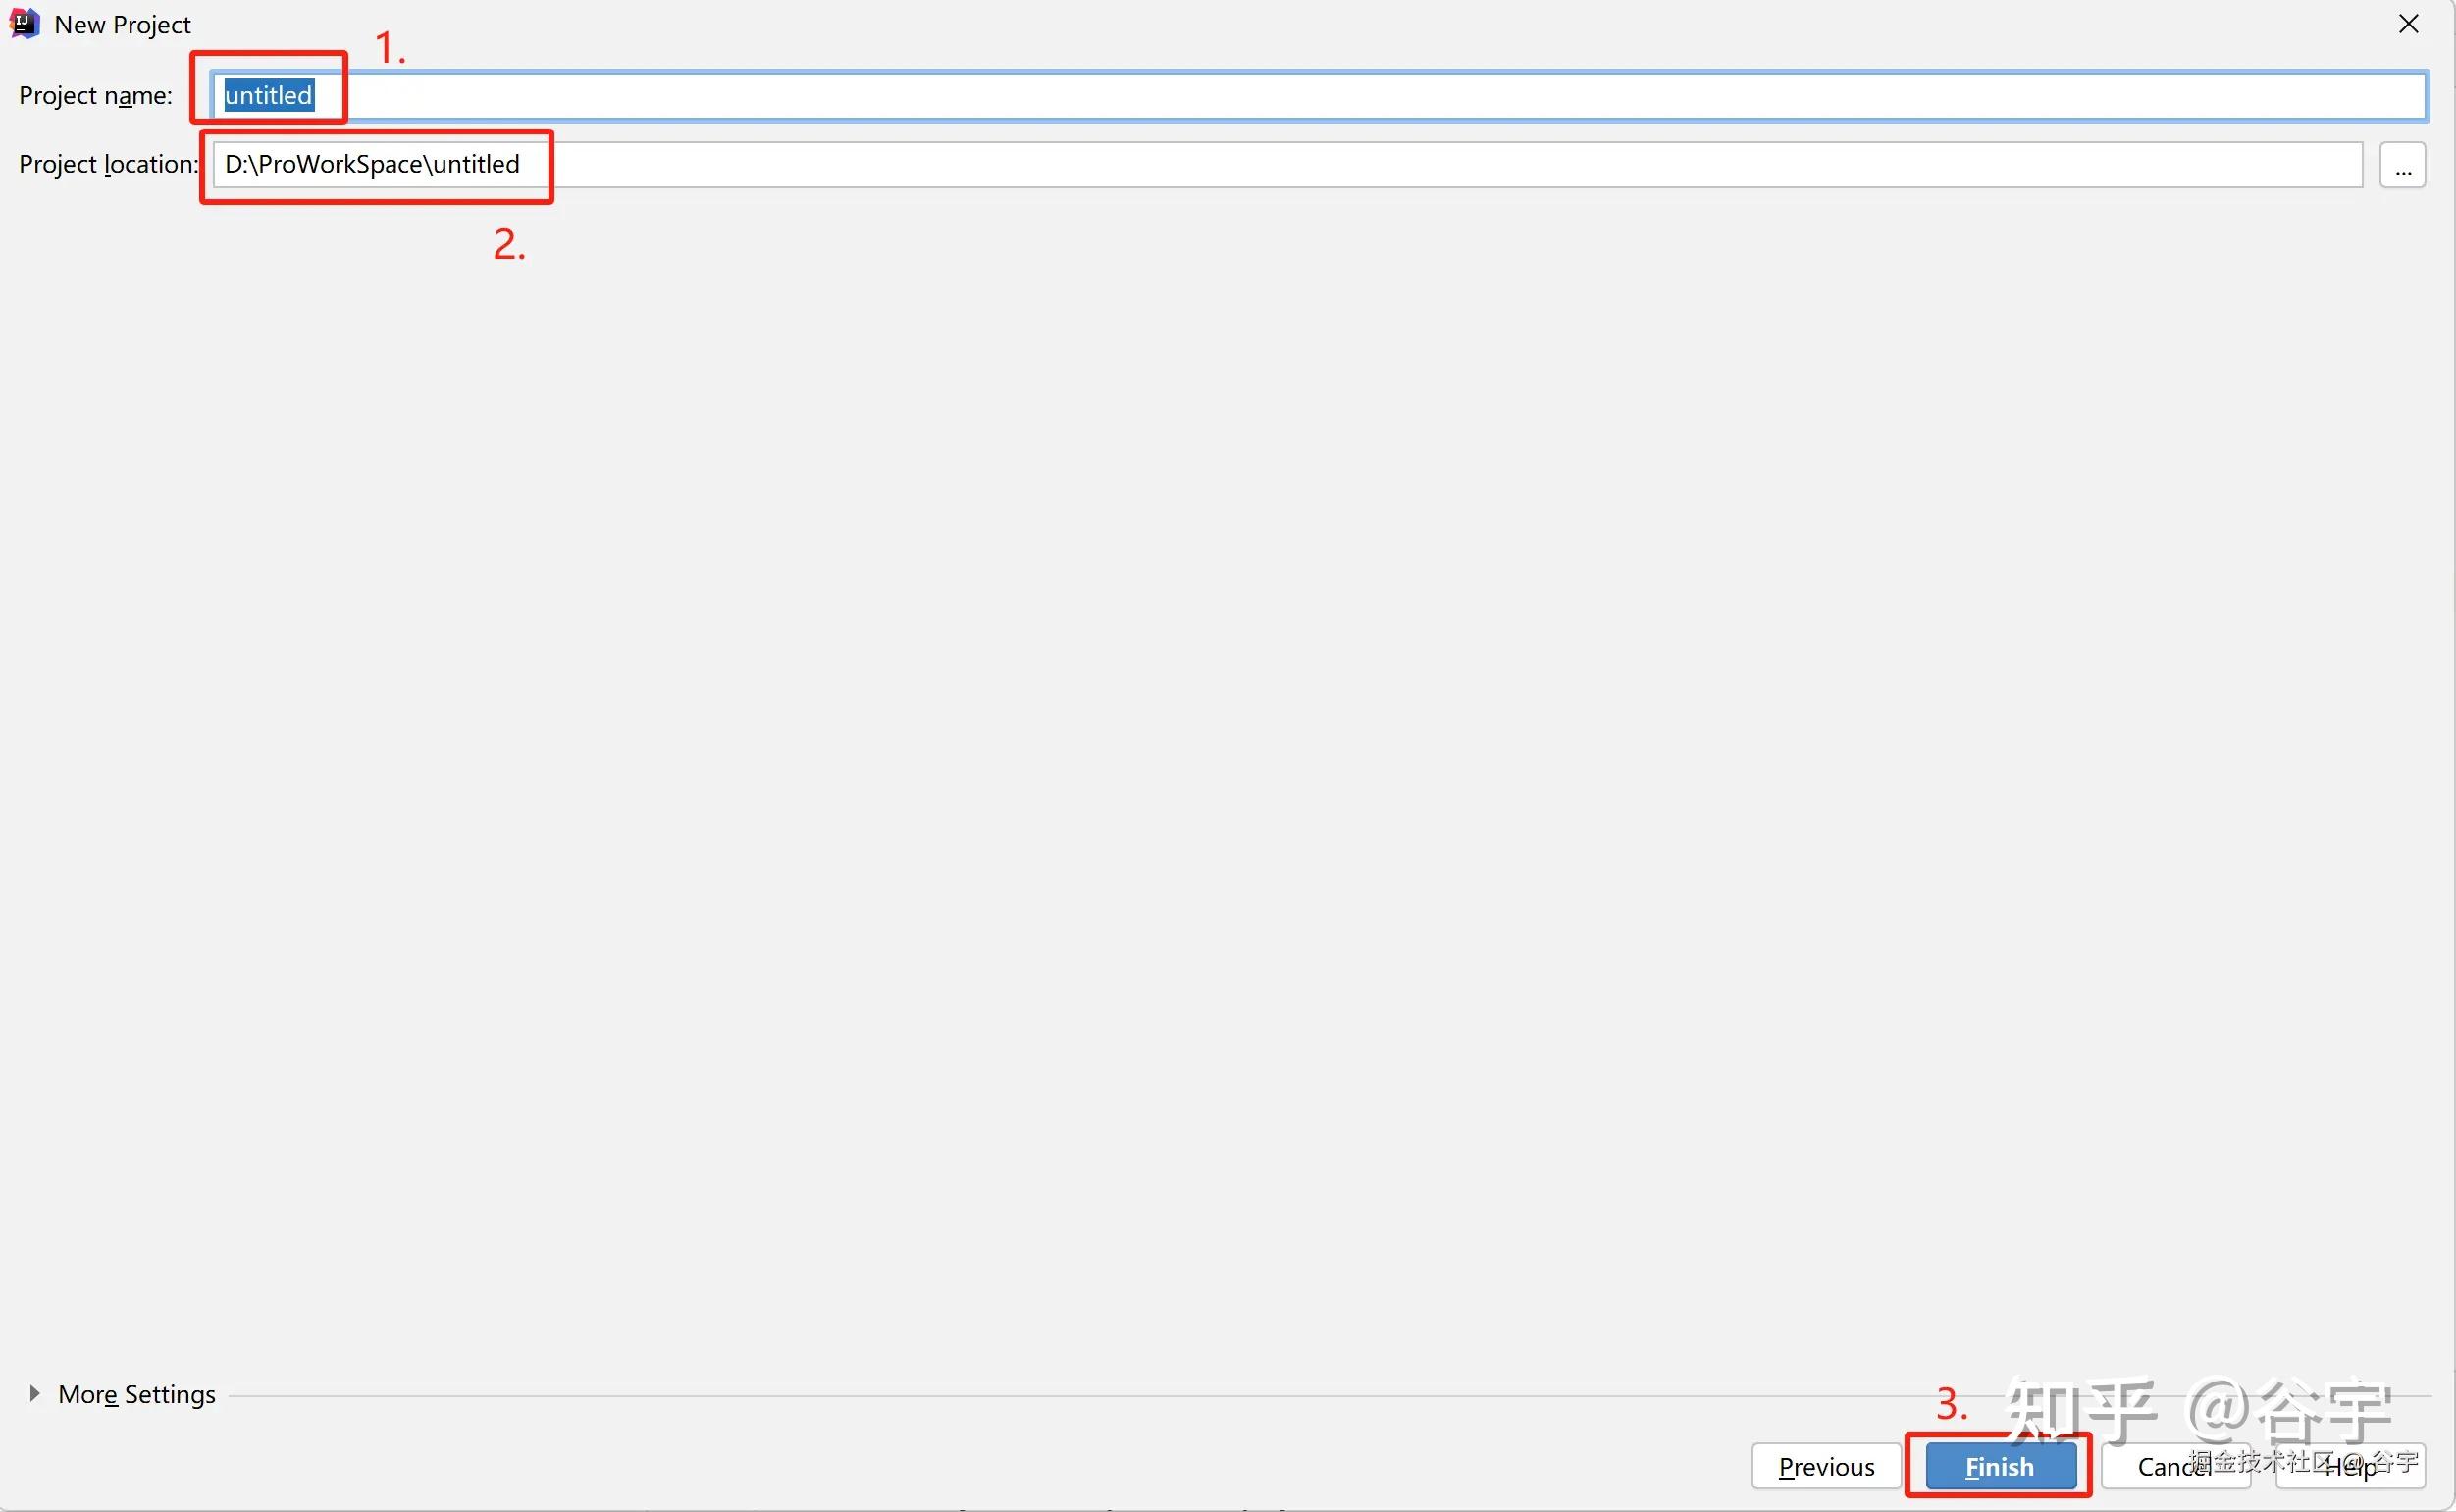
Task: Click the More Settings label
Action: pos(137,1394)
